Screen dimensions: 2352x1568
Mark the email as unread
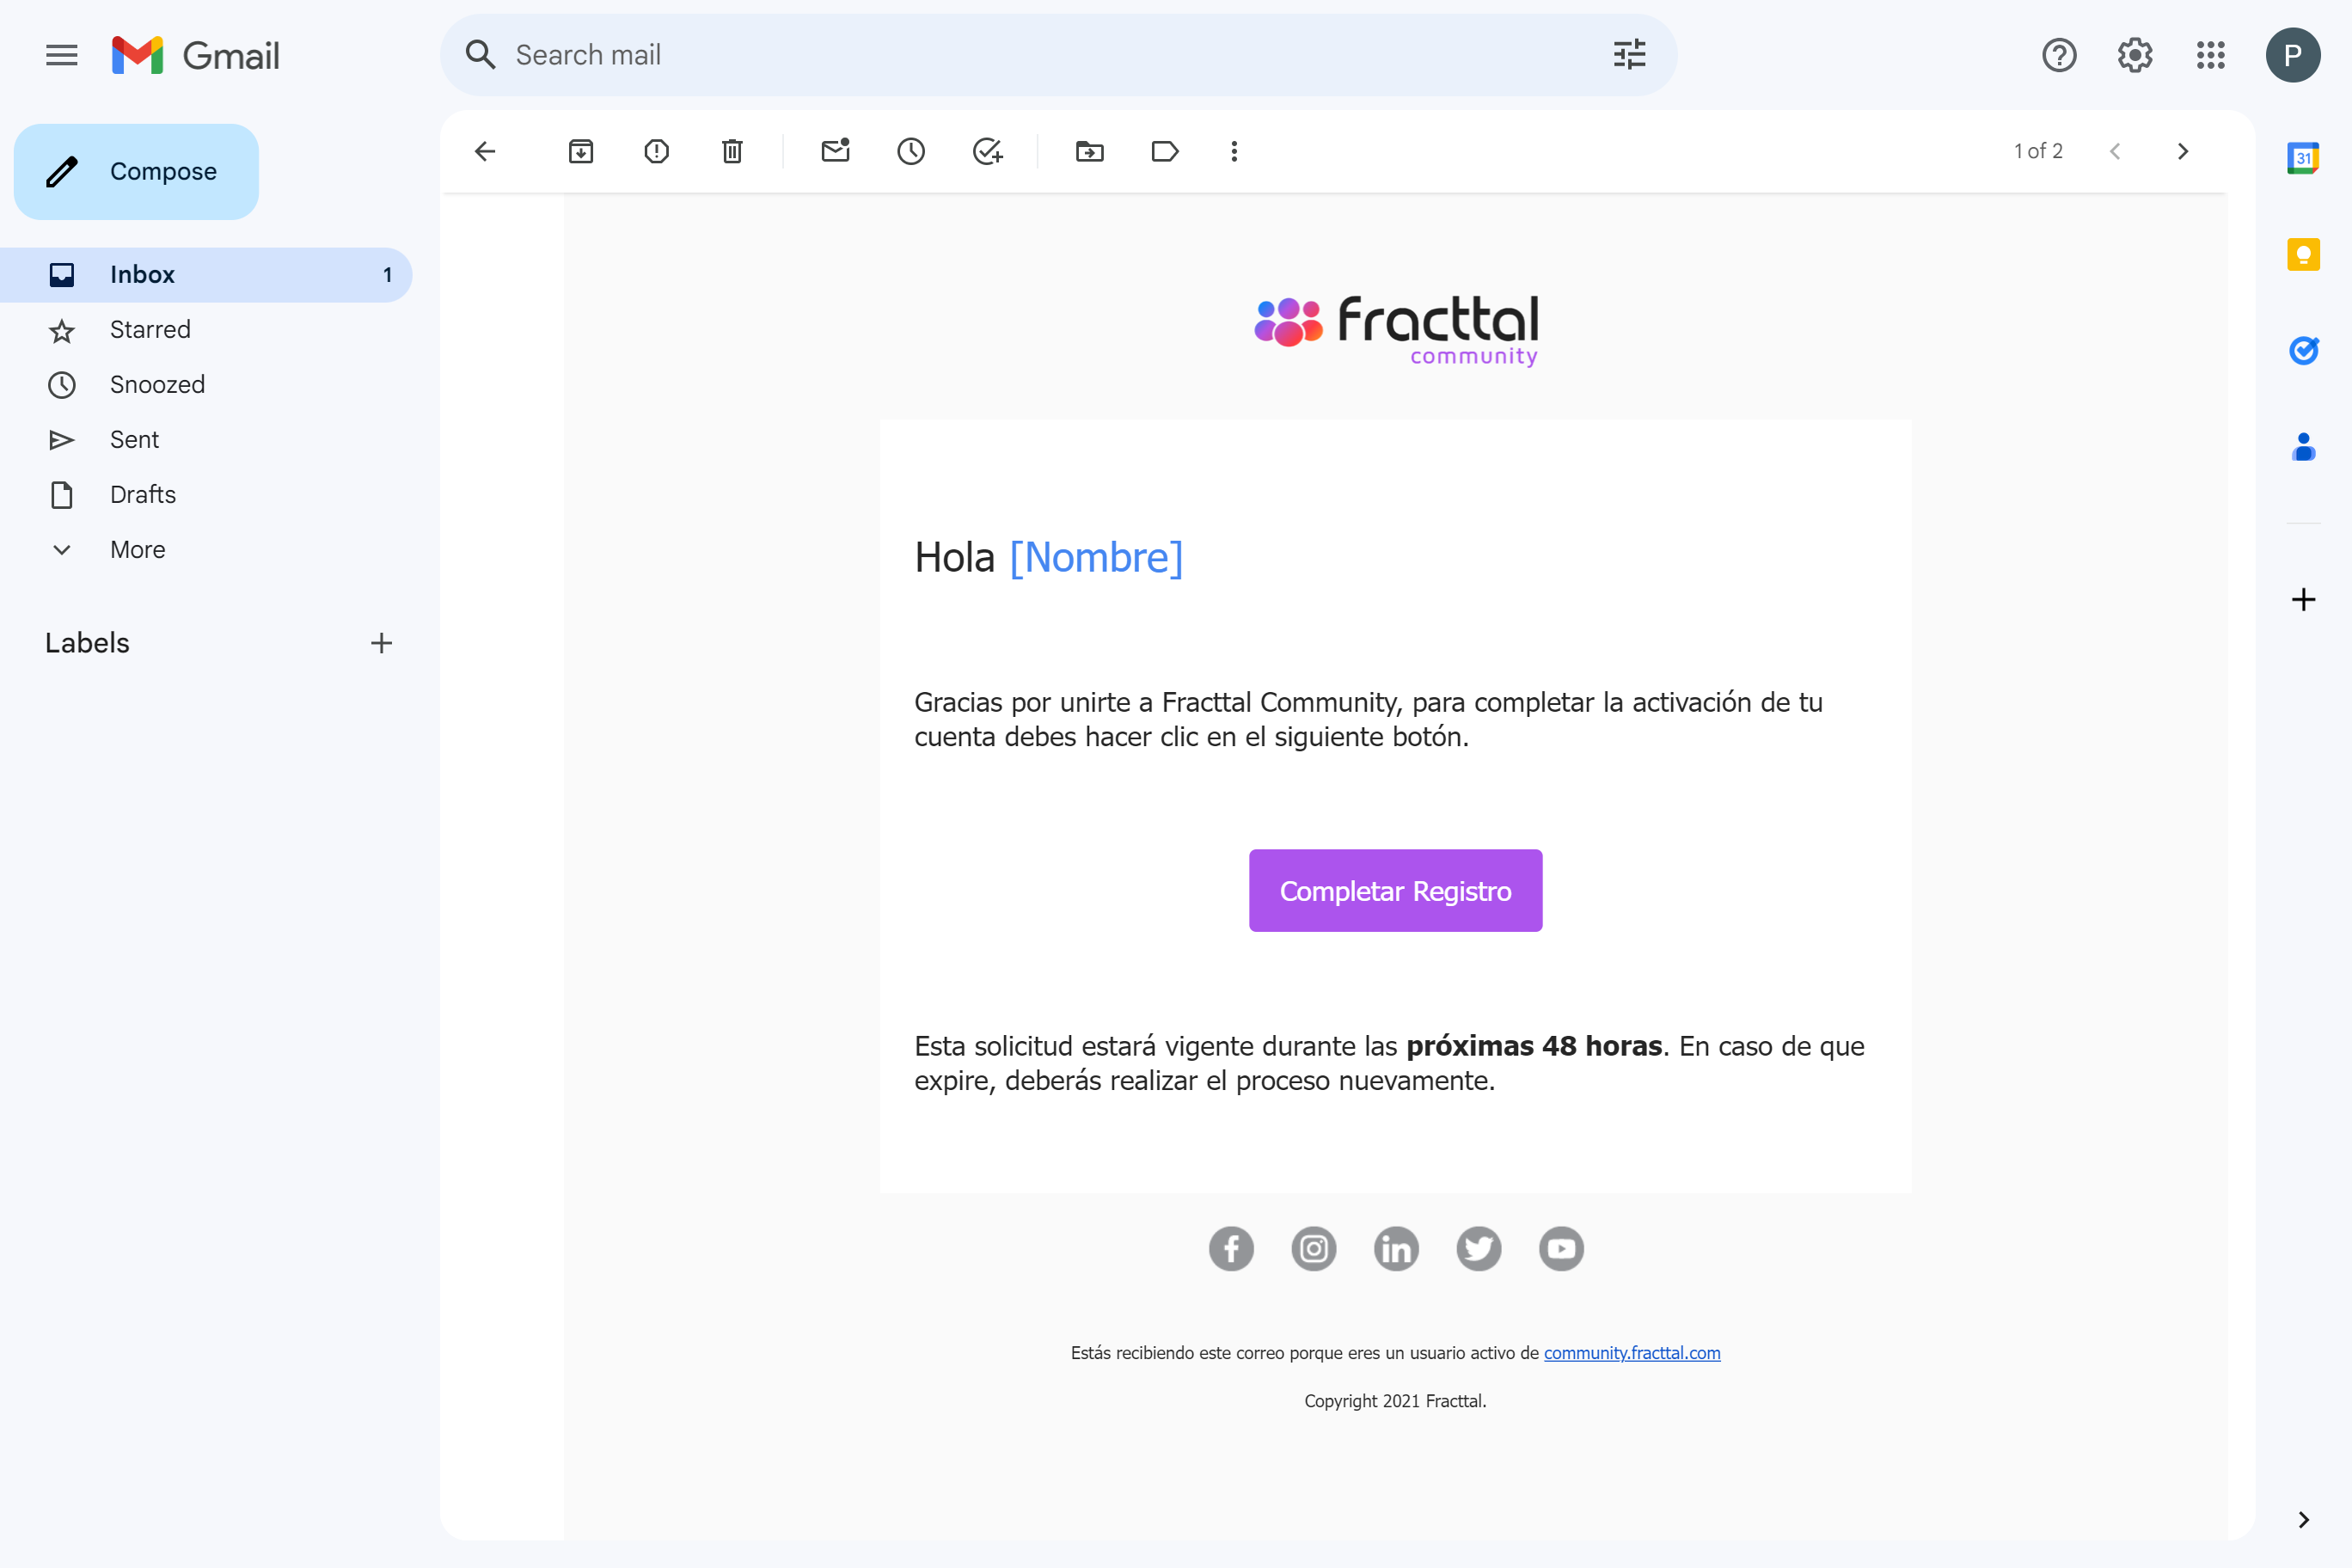point(835,151)
